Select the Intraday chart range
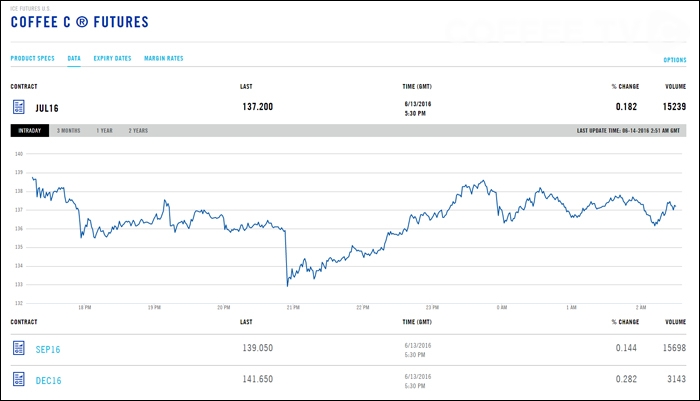This screenshot has height=401, width=700. tap(29, 130)
